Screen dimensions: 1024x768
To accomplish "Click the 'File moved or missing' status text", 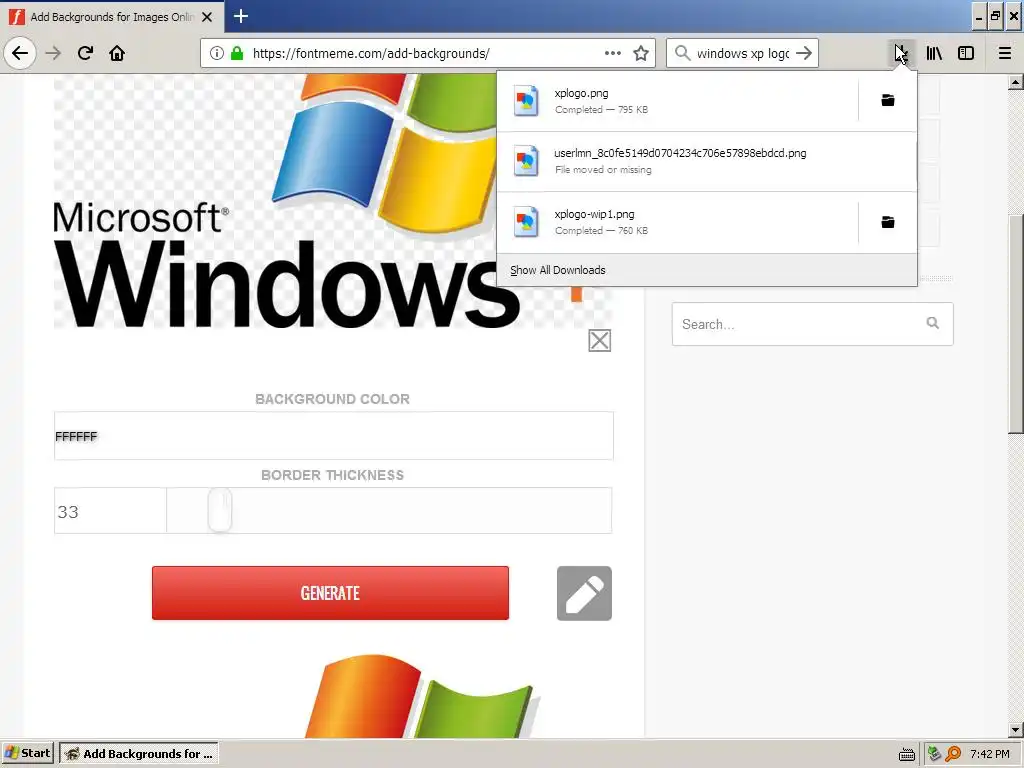I will (x=603, y=170).
